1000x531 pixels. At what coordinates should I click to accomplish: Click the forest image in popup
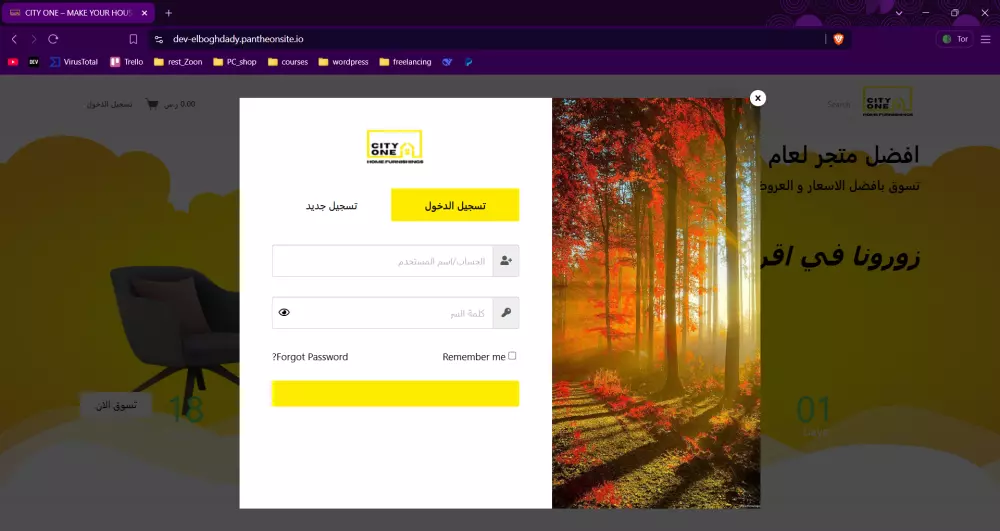click(x=656, y=303)
